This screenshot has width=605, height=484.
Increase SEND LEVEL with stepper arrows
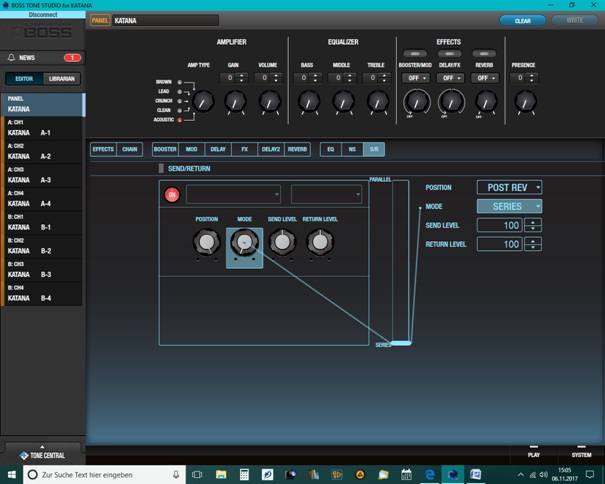tap(533, 222)
